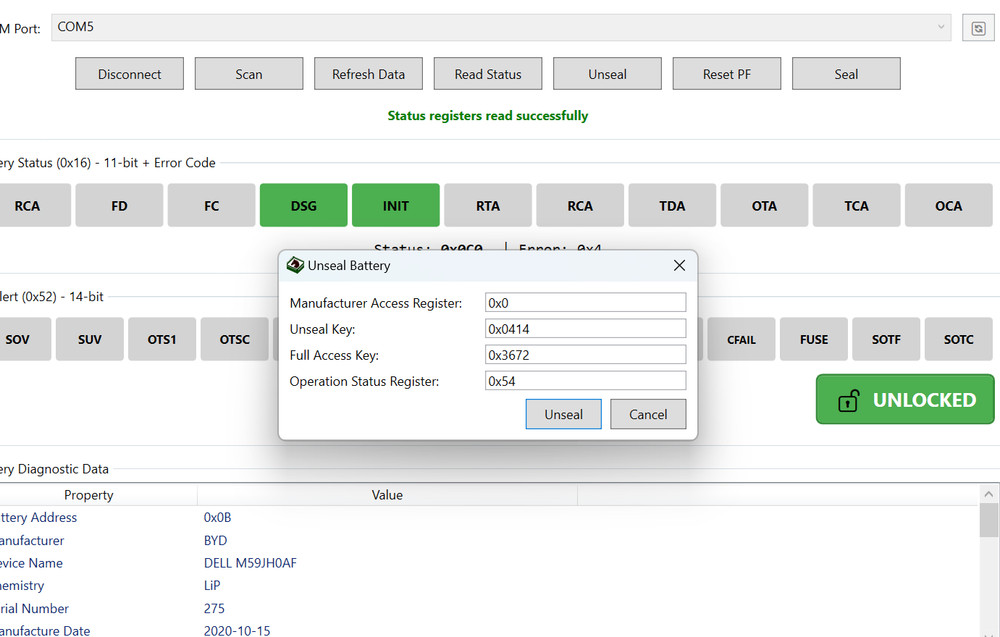This screenshot has height=637, width=1000.
Task: Edit the Unseal Key field
Action: [x=585, y=329]
